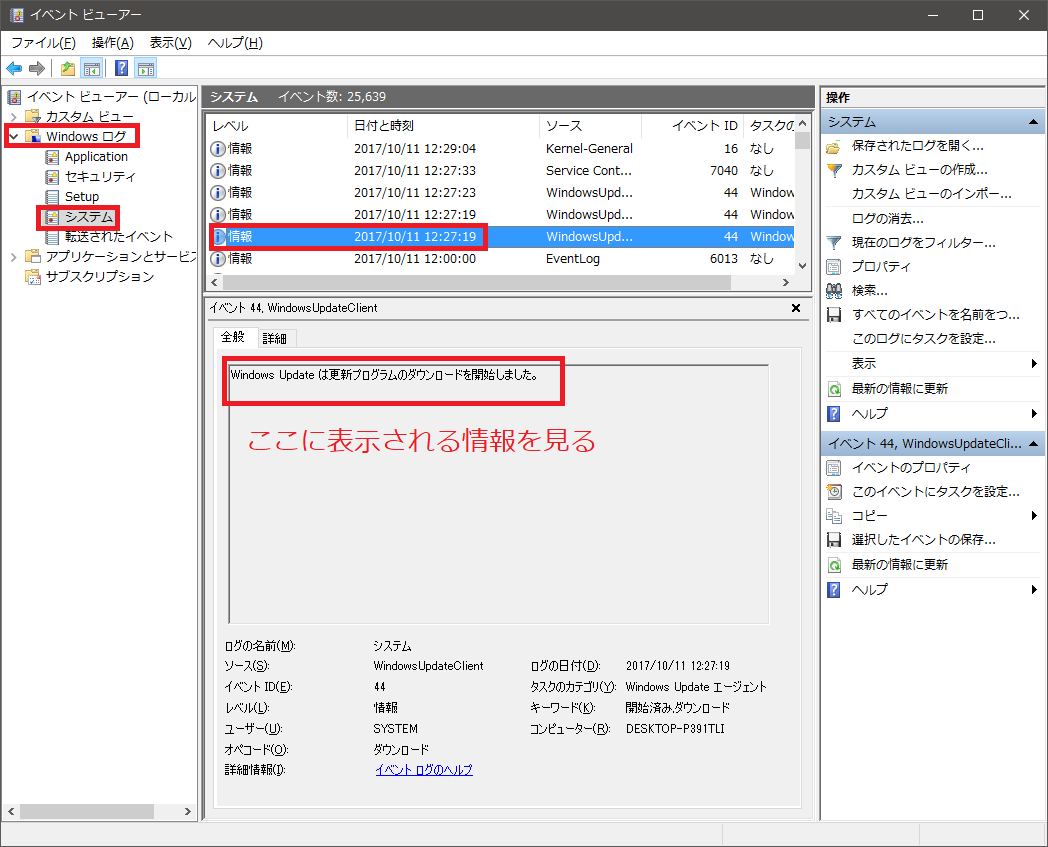Click the Application log icon in the tree
Image resolution: width=1048 pixels, height=847 pixels.
click(52, 157)
